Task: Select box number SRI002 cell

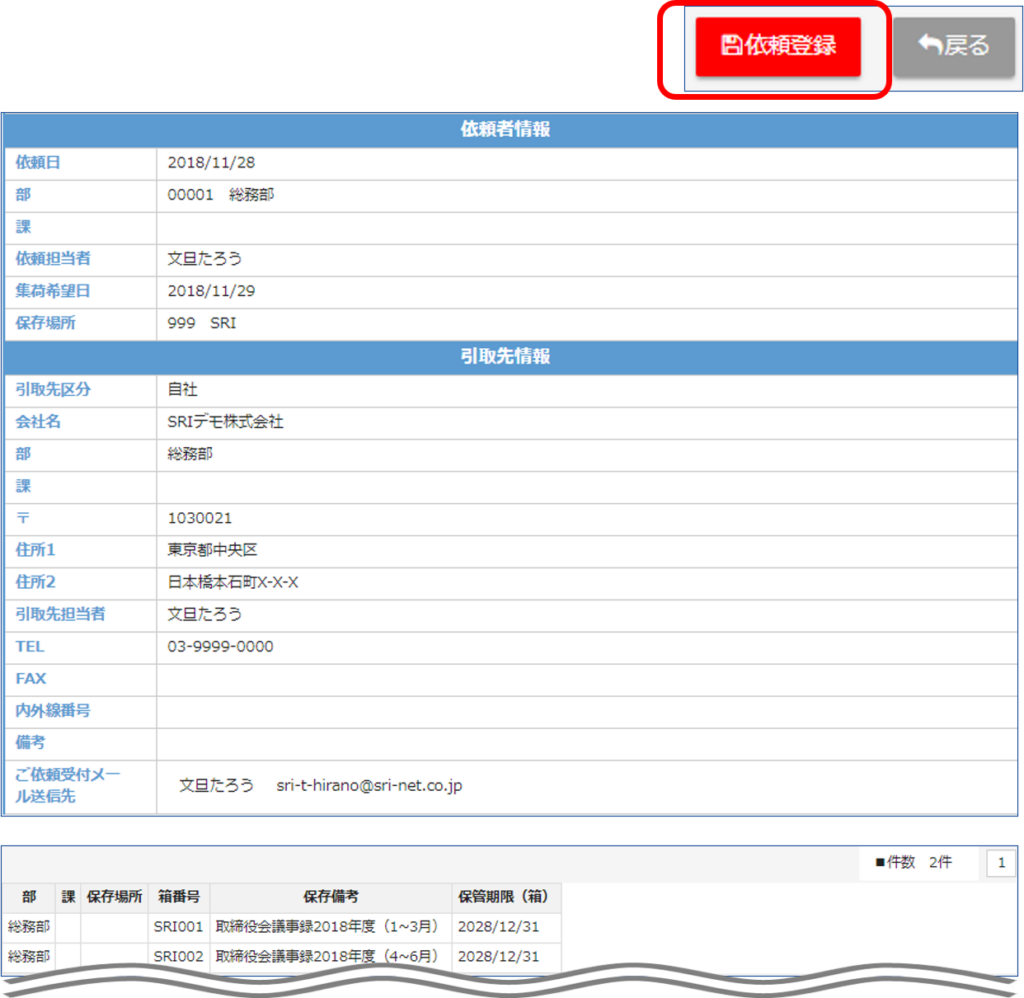Action: pos(179,957)
